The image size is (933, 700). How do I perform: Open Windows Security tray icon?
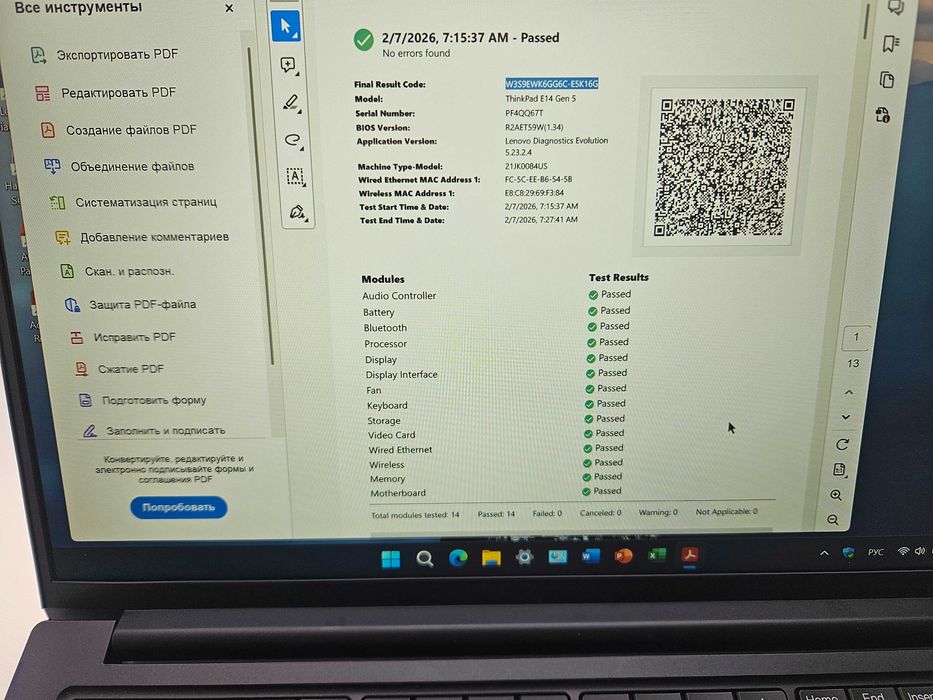[849, 553]
